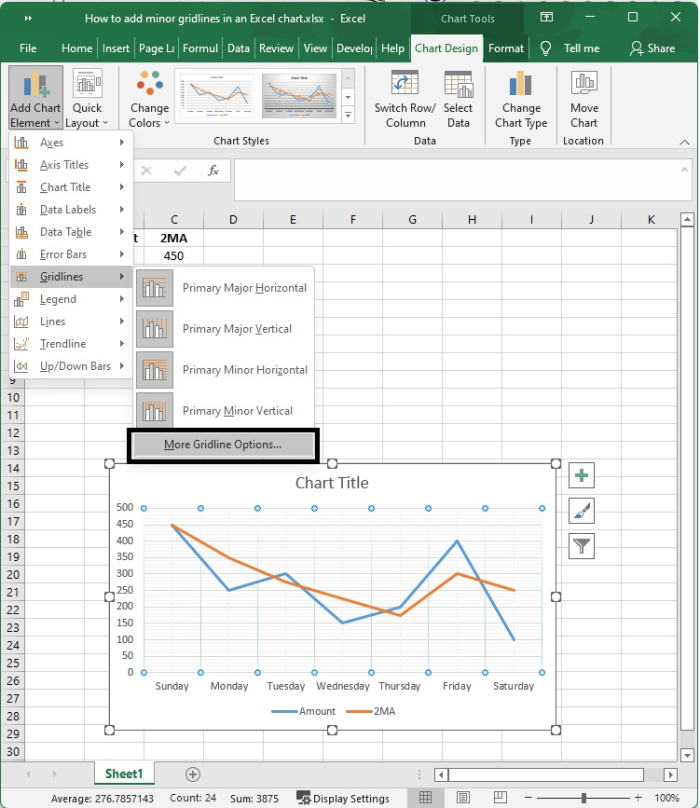Open Data Table submenu
700x808 pixels.
pos(71,232)
